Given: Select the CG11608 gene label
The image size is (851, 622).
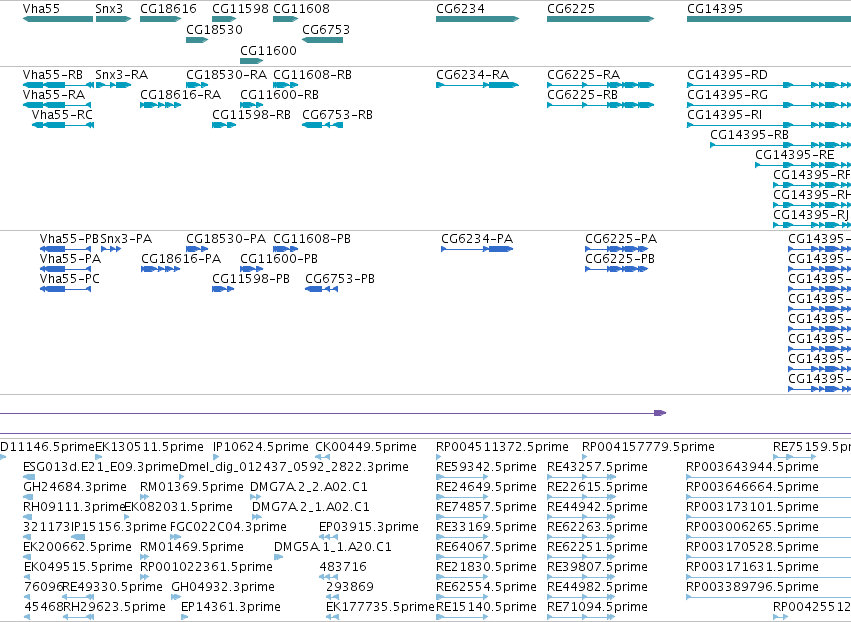Looking at the screenshot, I should click(301, 9).
